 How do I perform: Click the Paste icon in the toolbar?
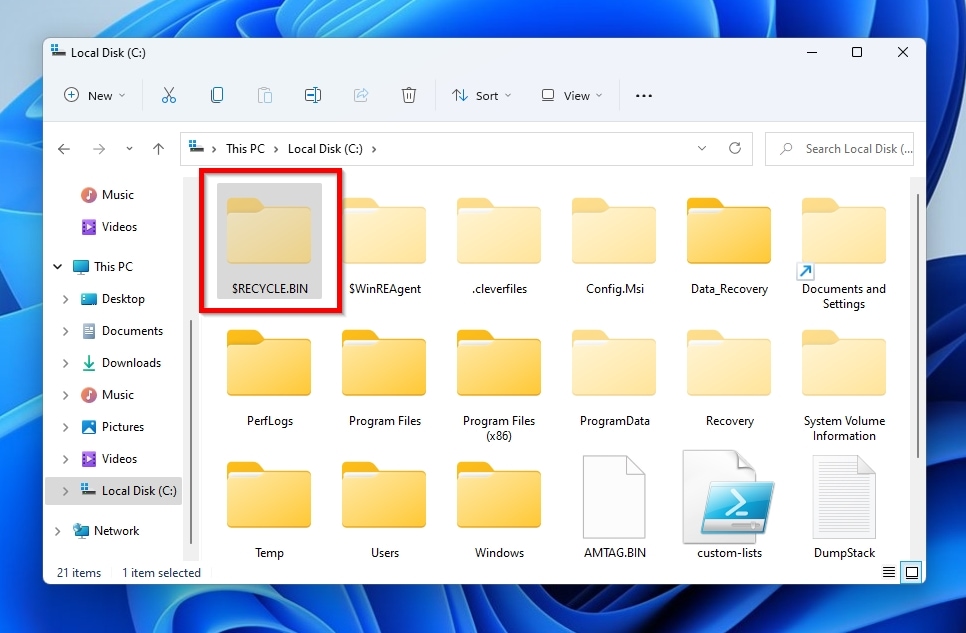pos(264,95)
